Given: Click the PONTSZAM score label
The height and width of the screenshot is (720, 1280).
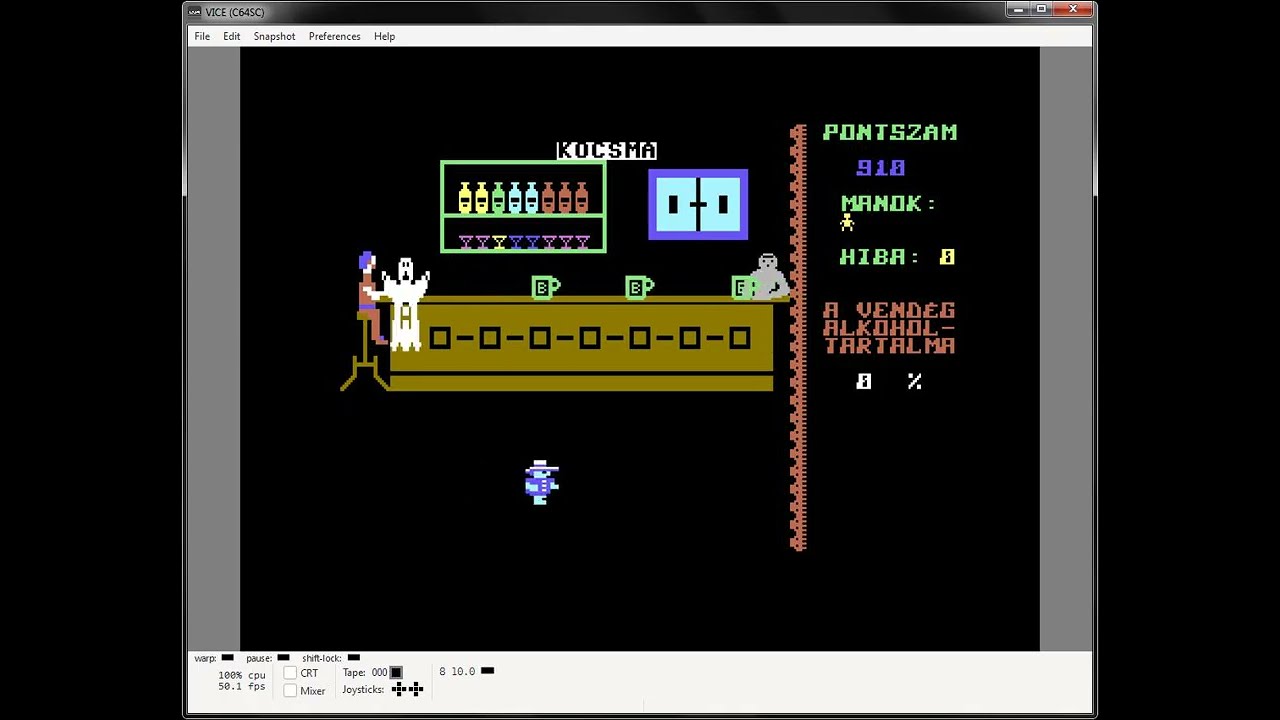Looking at the screenshot, I should click(890, 132).
